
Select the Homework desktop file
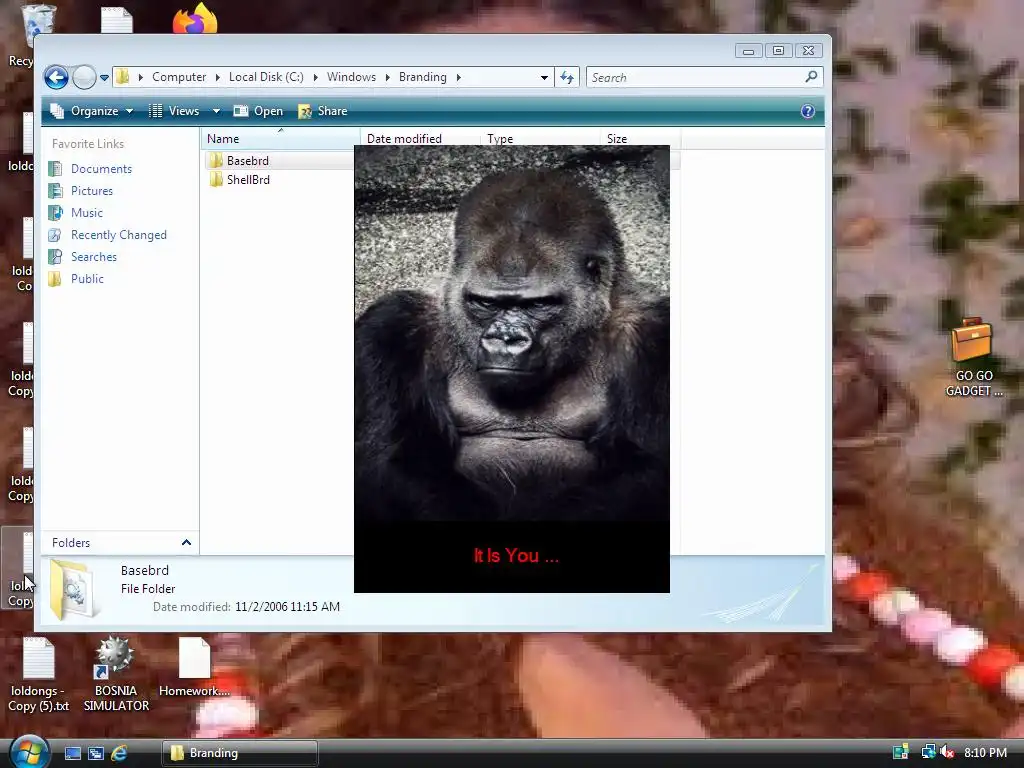(194, 668)
